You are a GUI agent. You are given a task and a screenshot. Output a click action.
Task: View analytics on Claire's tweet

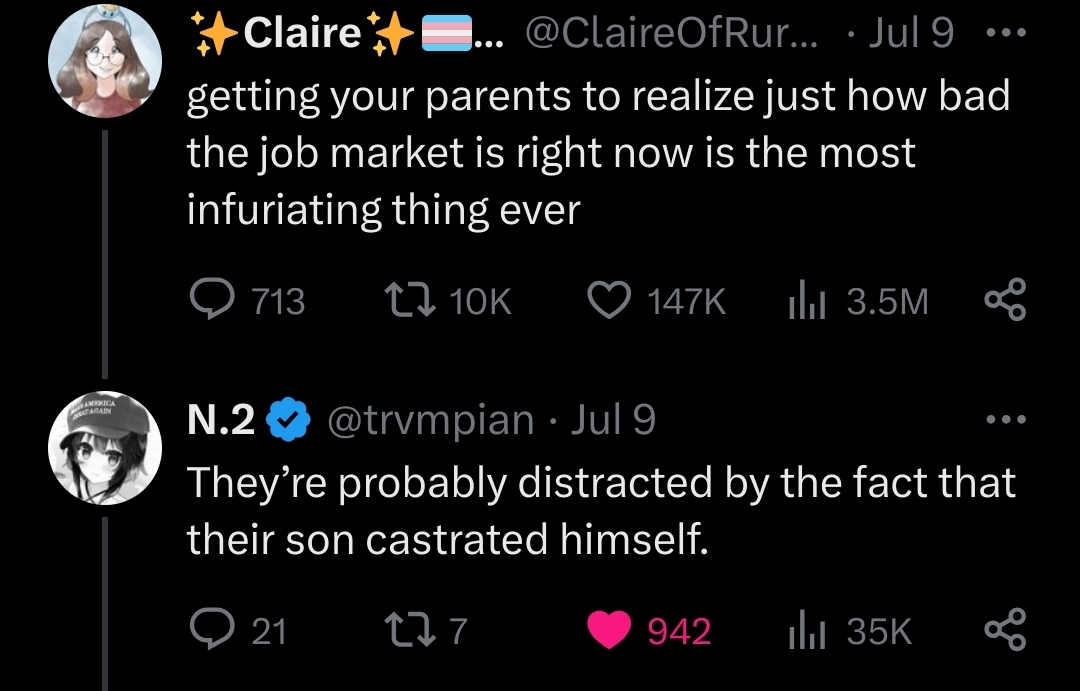(799, 301)
